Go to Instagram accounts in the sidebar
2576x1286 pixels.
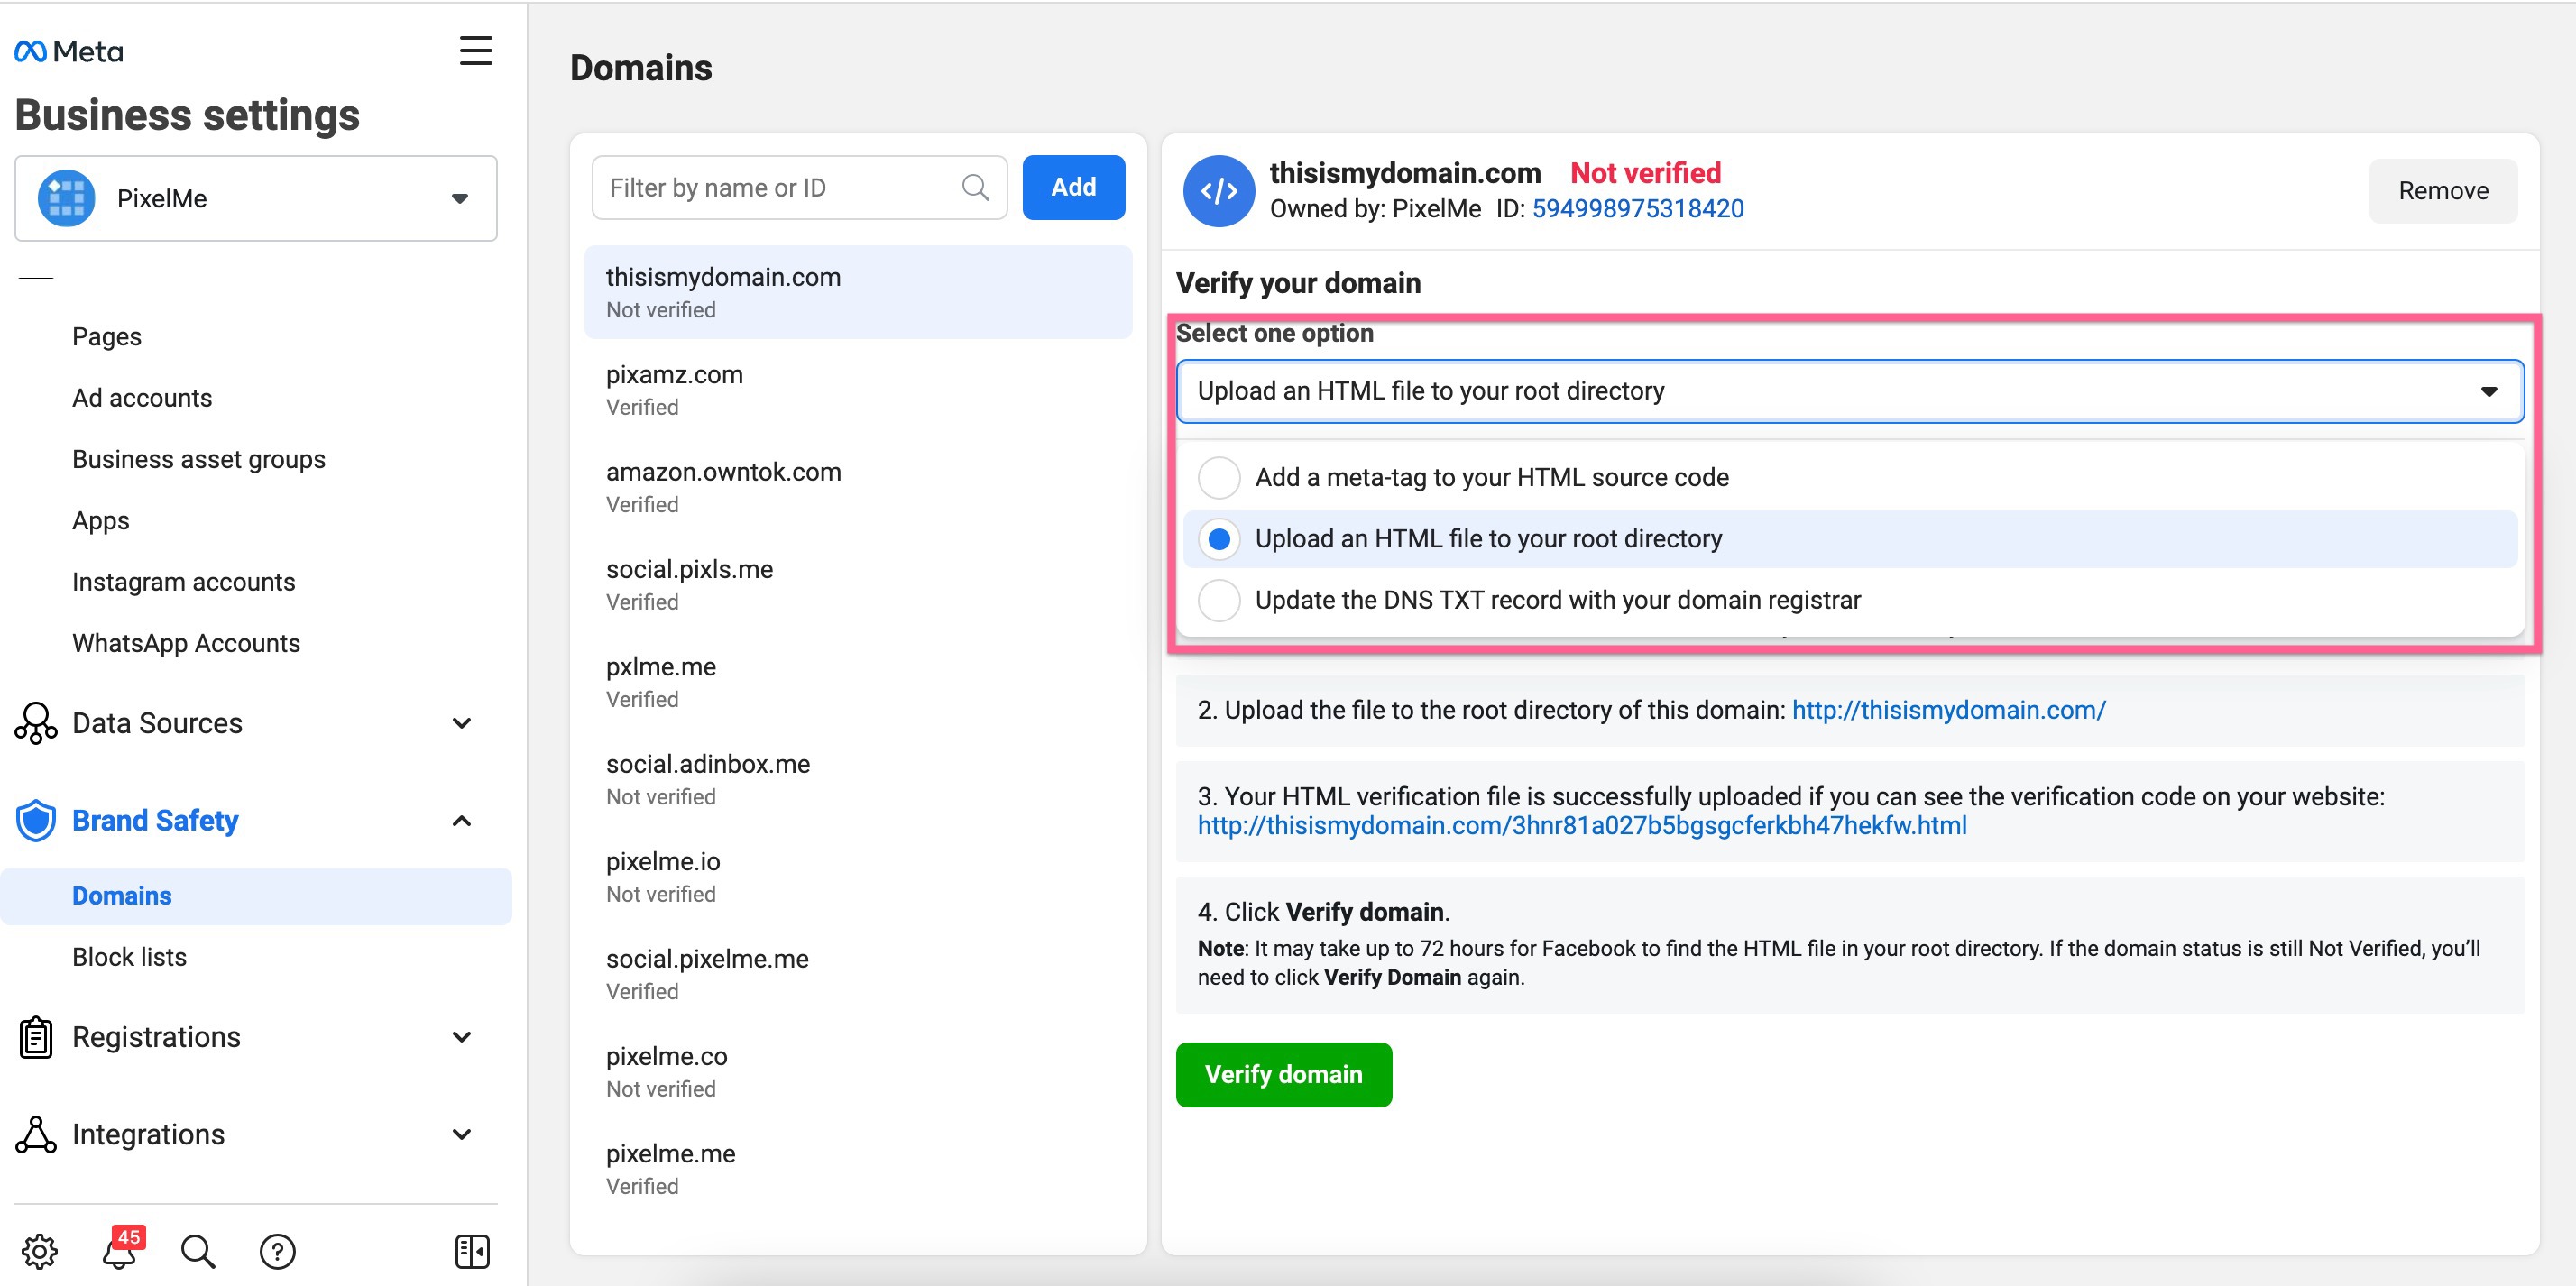pyautogui.click(x=183, y=582)
